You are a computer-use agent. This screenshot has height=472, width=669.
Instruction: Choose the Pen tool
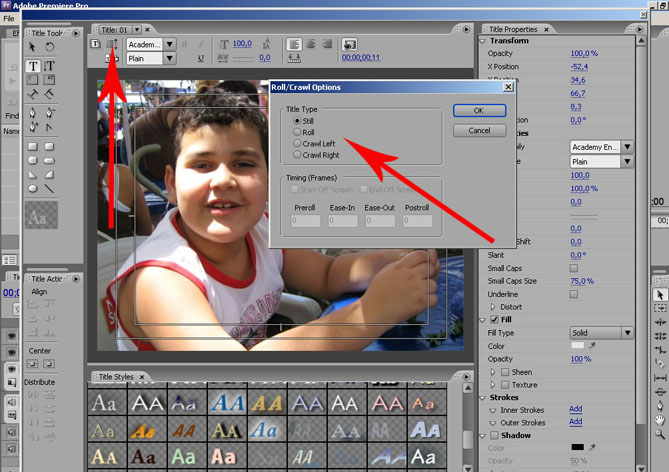[x=33, y=111]
